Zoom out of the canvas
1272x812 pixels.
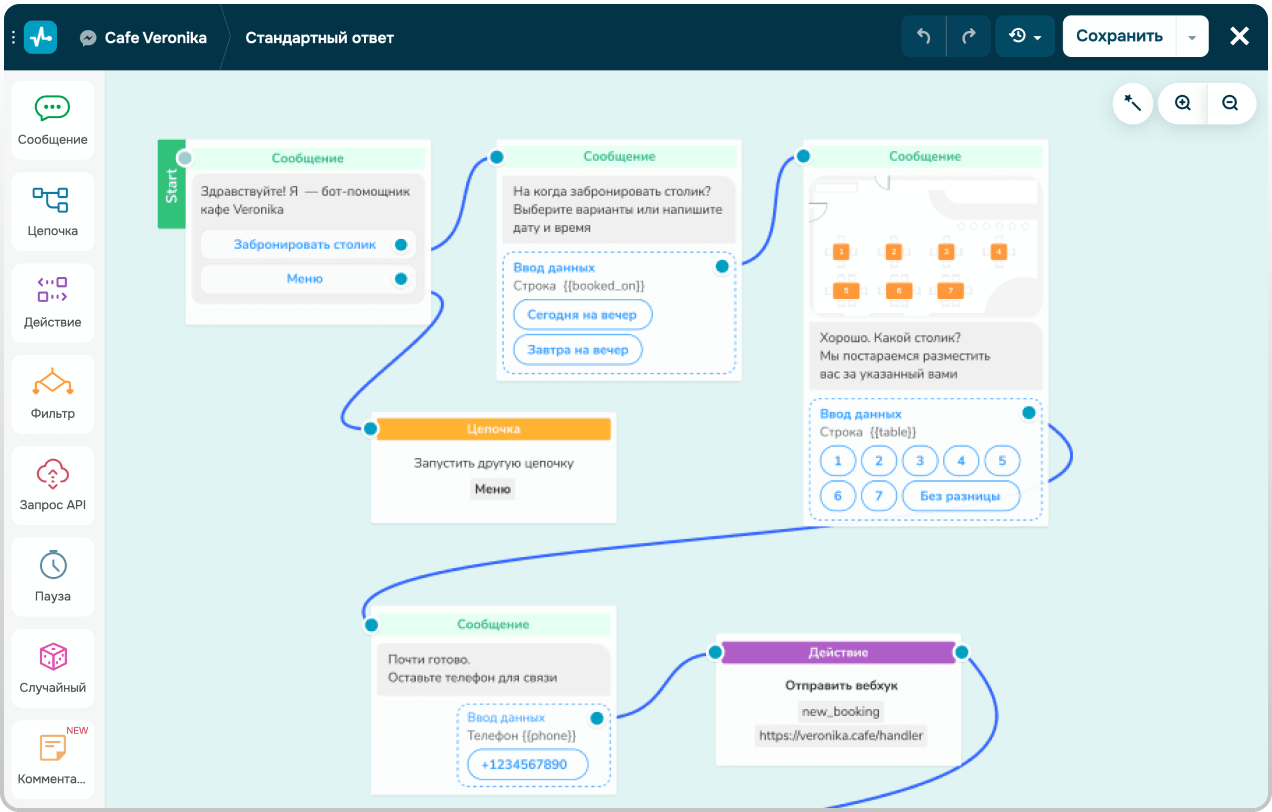click(1230, 103)
